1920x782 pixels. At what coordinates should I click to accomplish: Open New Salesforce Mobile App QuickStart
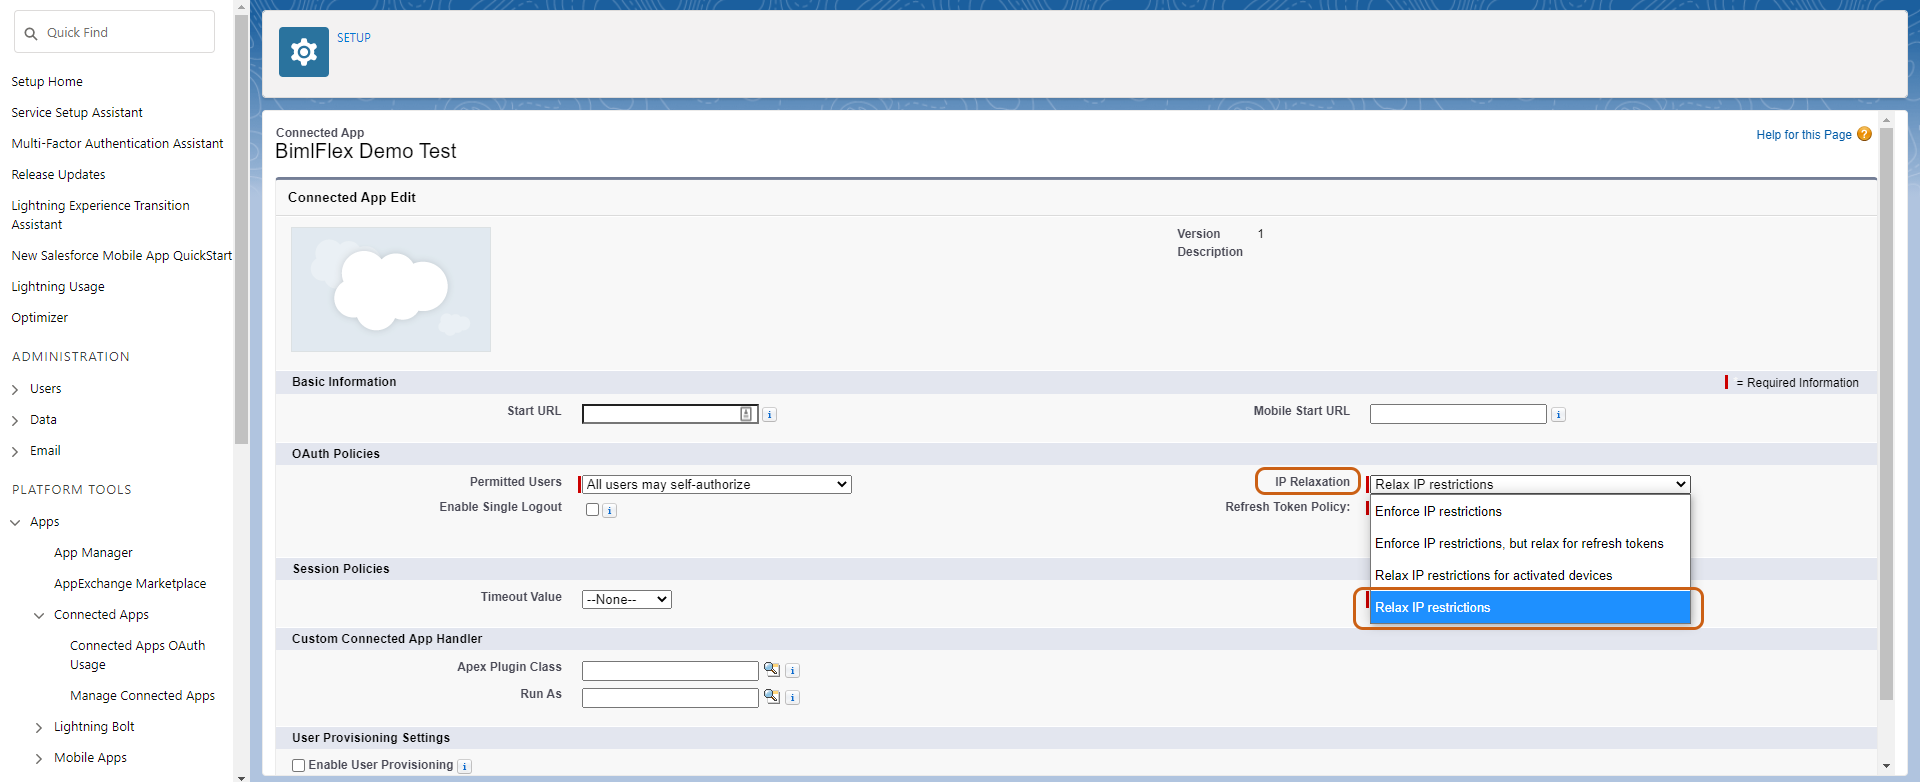[121, 256]
